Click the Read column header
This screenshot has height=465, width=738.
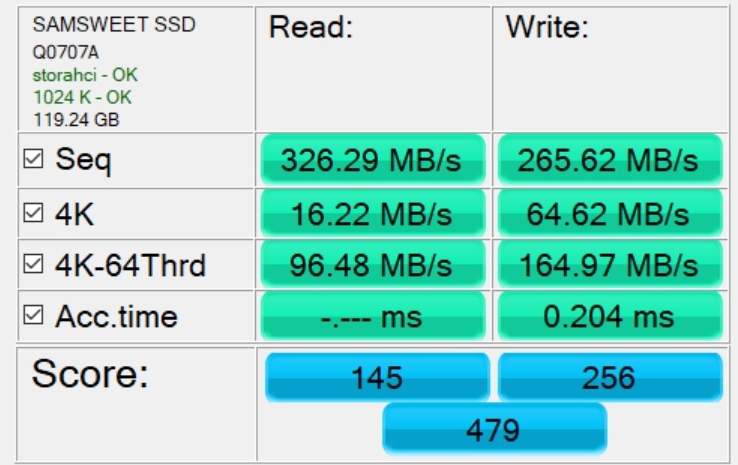click(311, 28)
